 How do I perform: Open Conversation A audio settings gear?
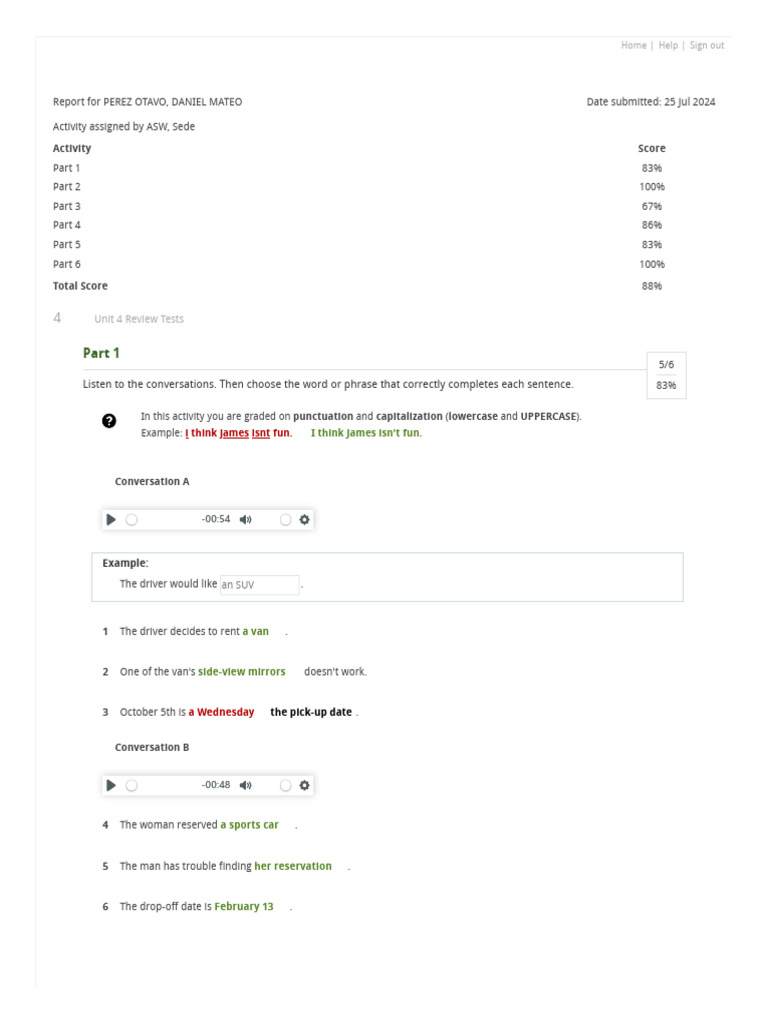305,520
